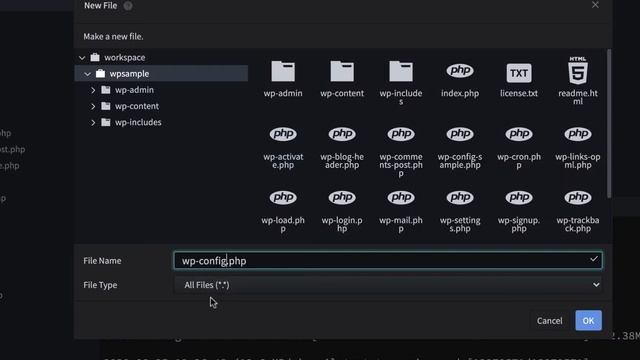The height and width of the screenshot is (360, 640).
Task: Click the File Name input field
Action: click(x=388, y=260)
